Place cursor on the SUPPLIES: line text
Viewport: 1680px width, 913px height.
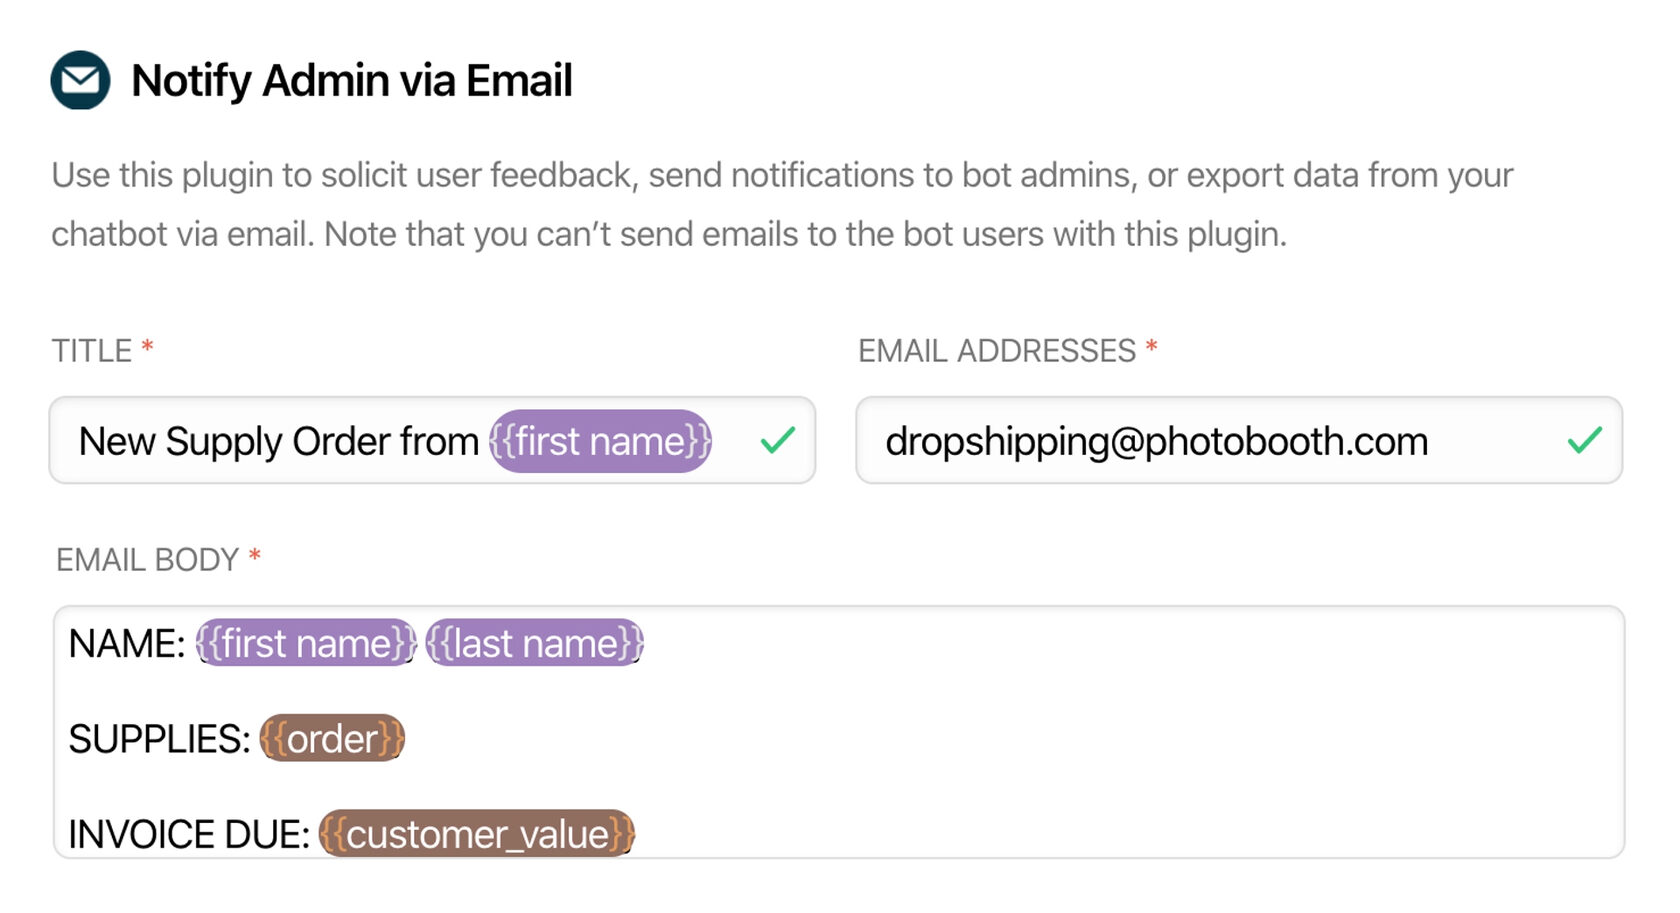tap(159, 740)
